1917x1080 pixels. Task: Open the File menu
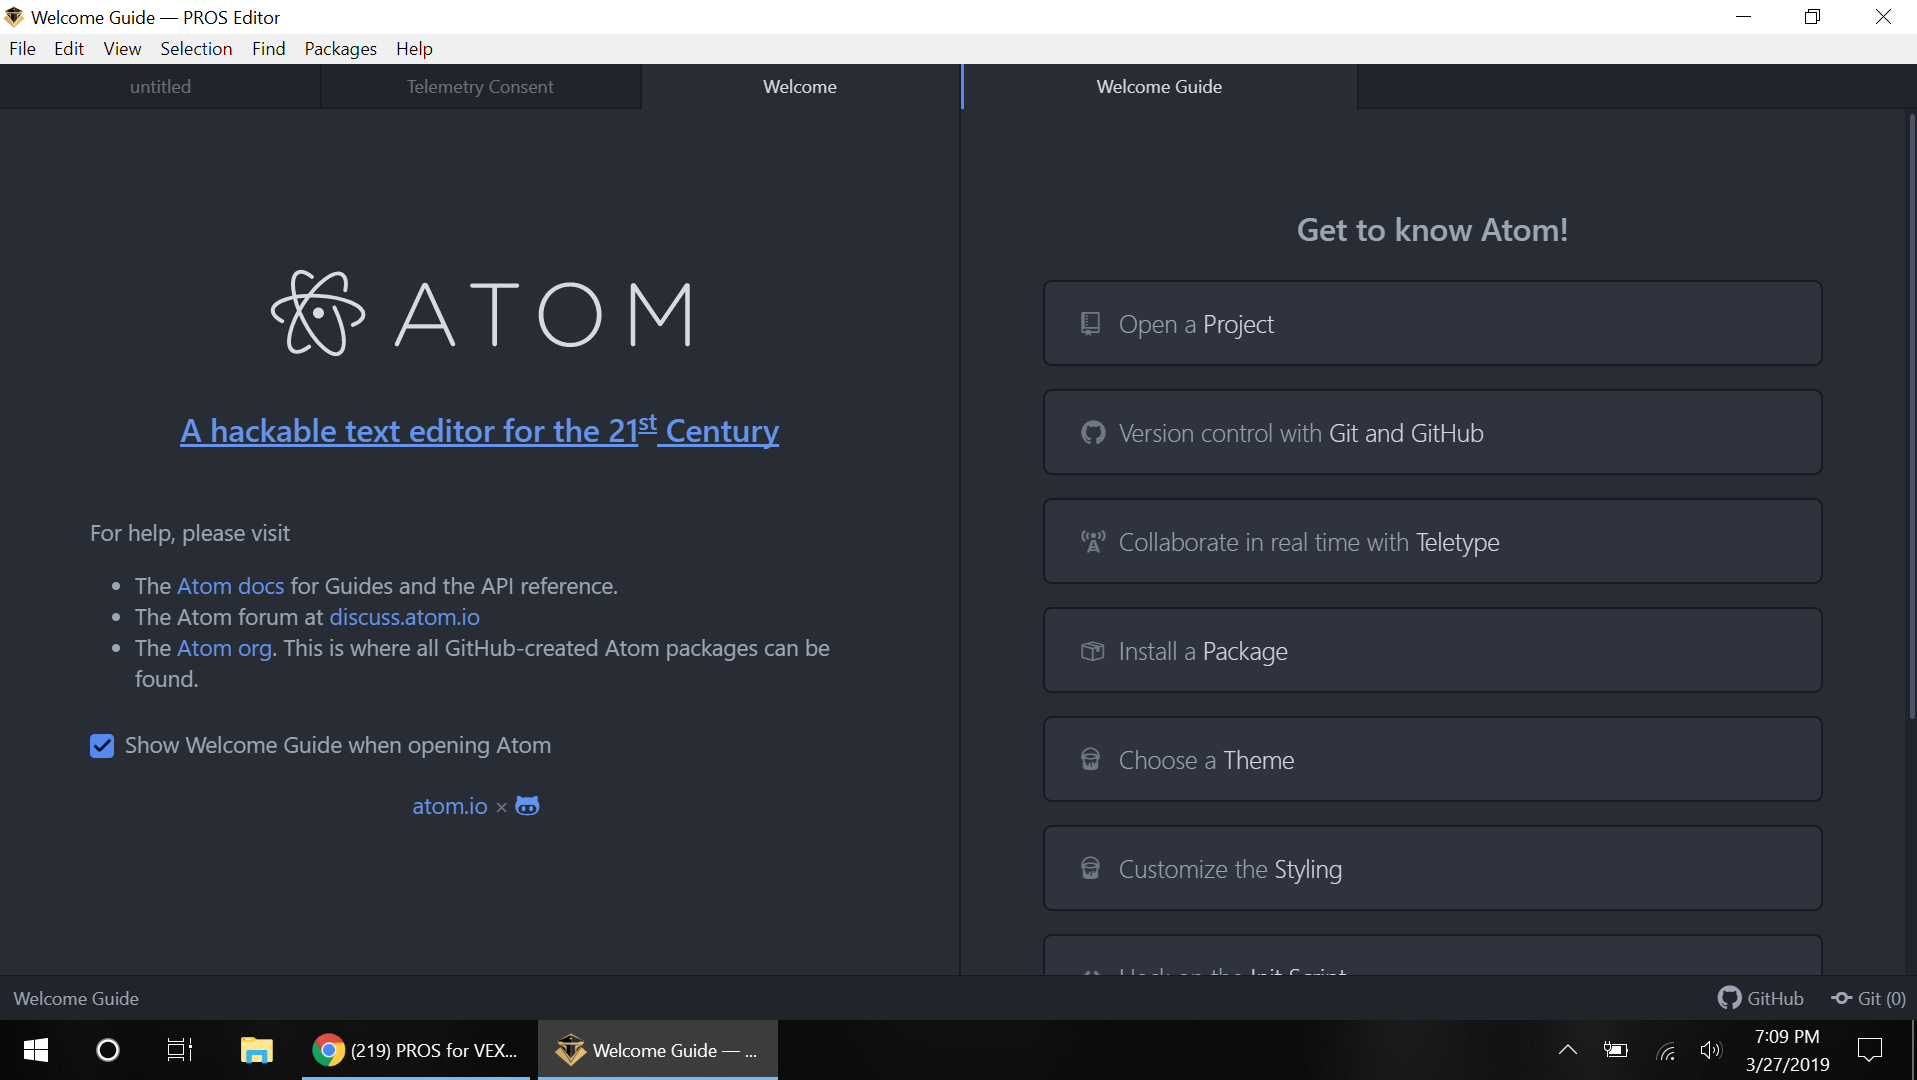[22, 48]
